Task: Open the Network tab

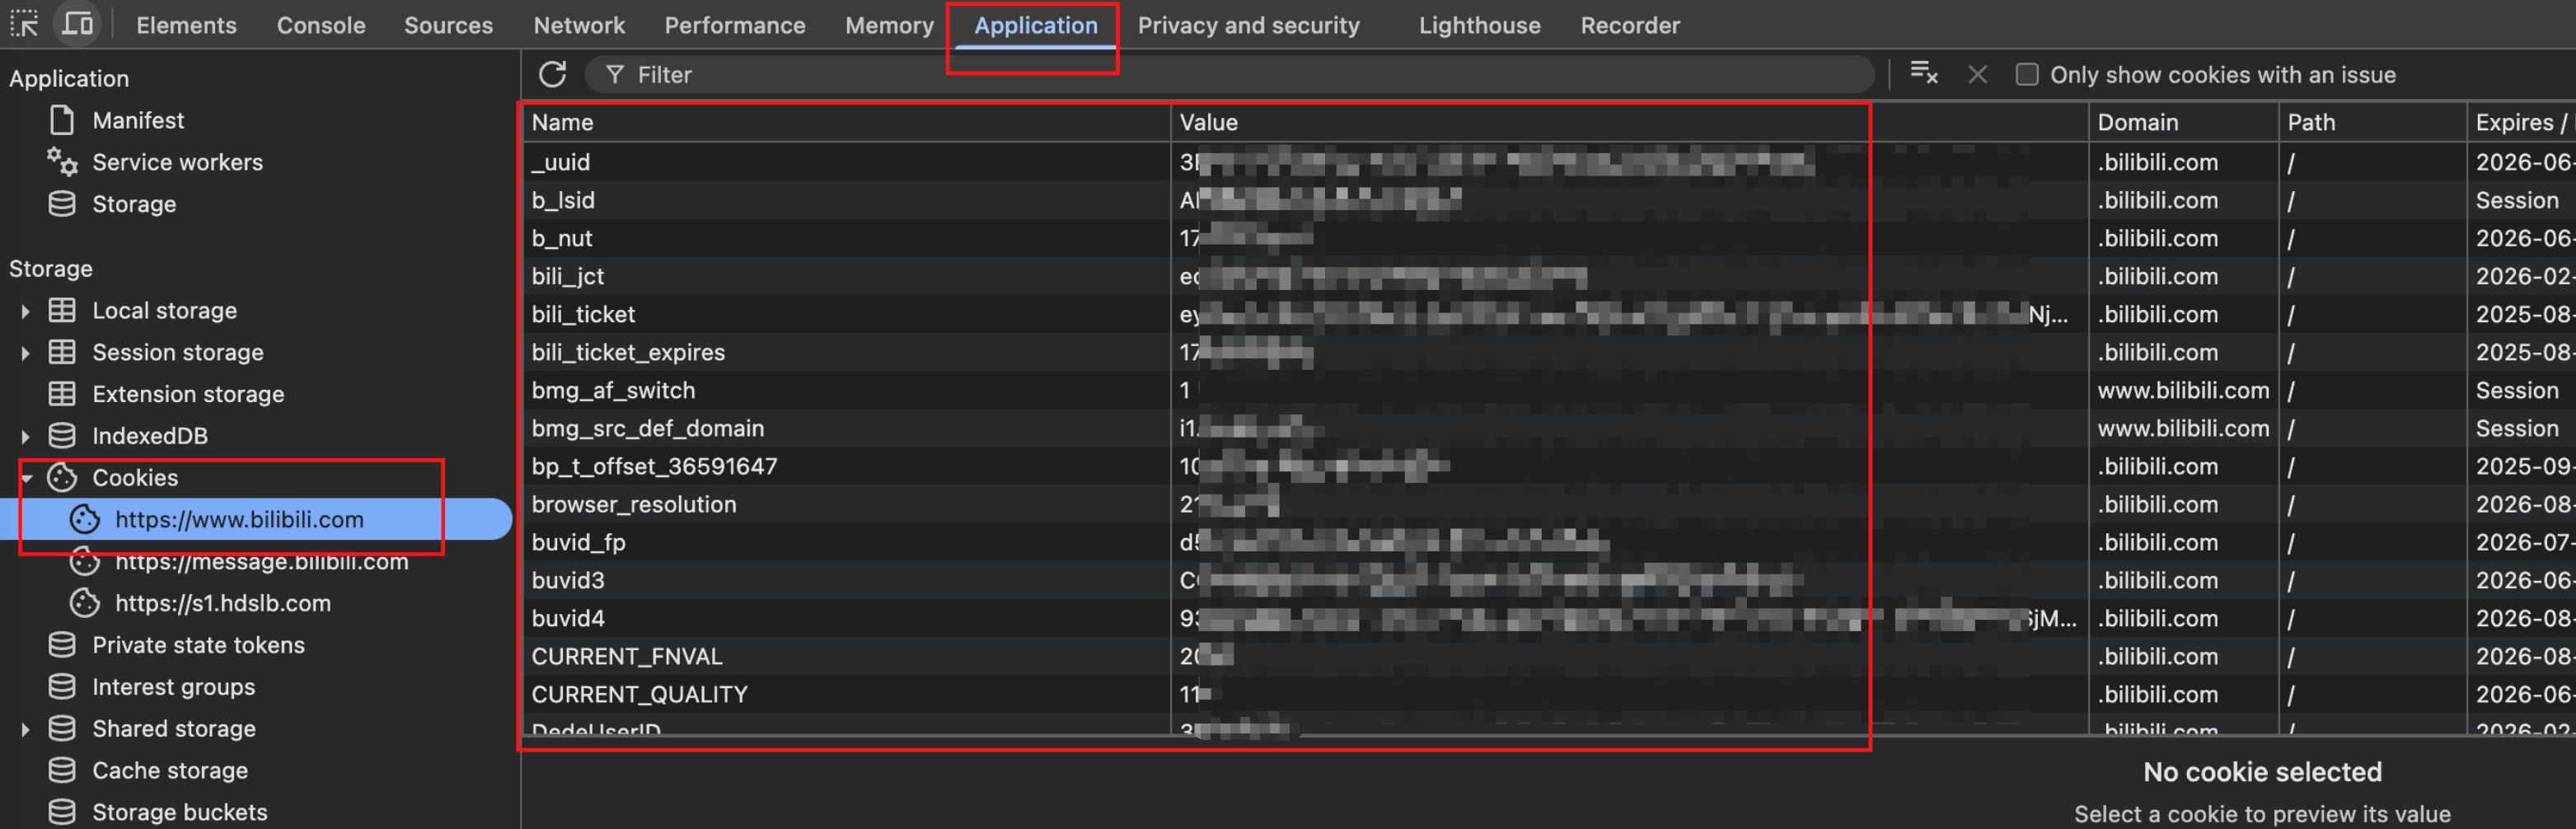Action: coord(579,25)
